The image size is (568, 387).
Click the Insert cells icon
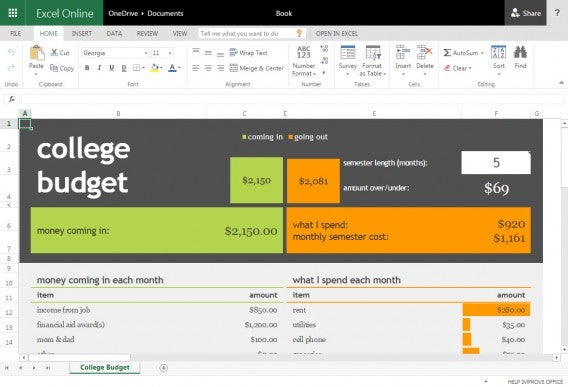click(x=403, y=52)
